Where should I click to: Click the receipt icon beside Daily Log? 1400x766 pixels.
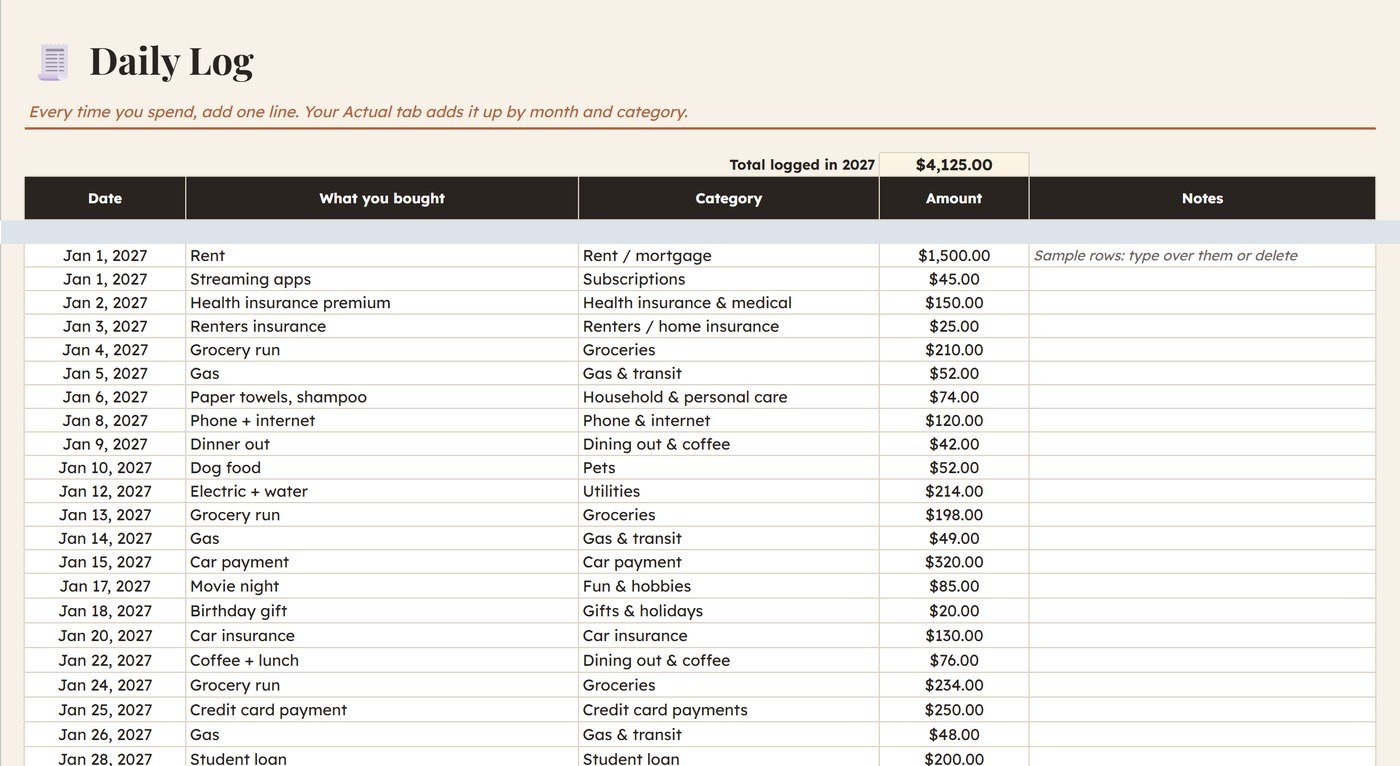pos(53,62)
